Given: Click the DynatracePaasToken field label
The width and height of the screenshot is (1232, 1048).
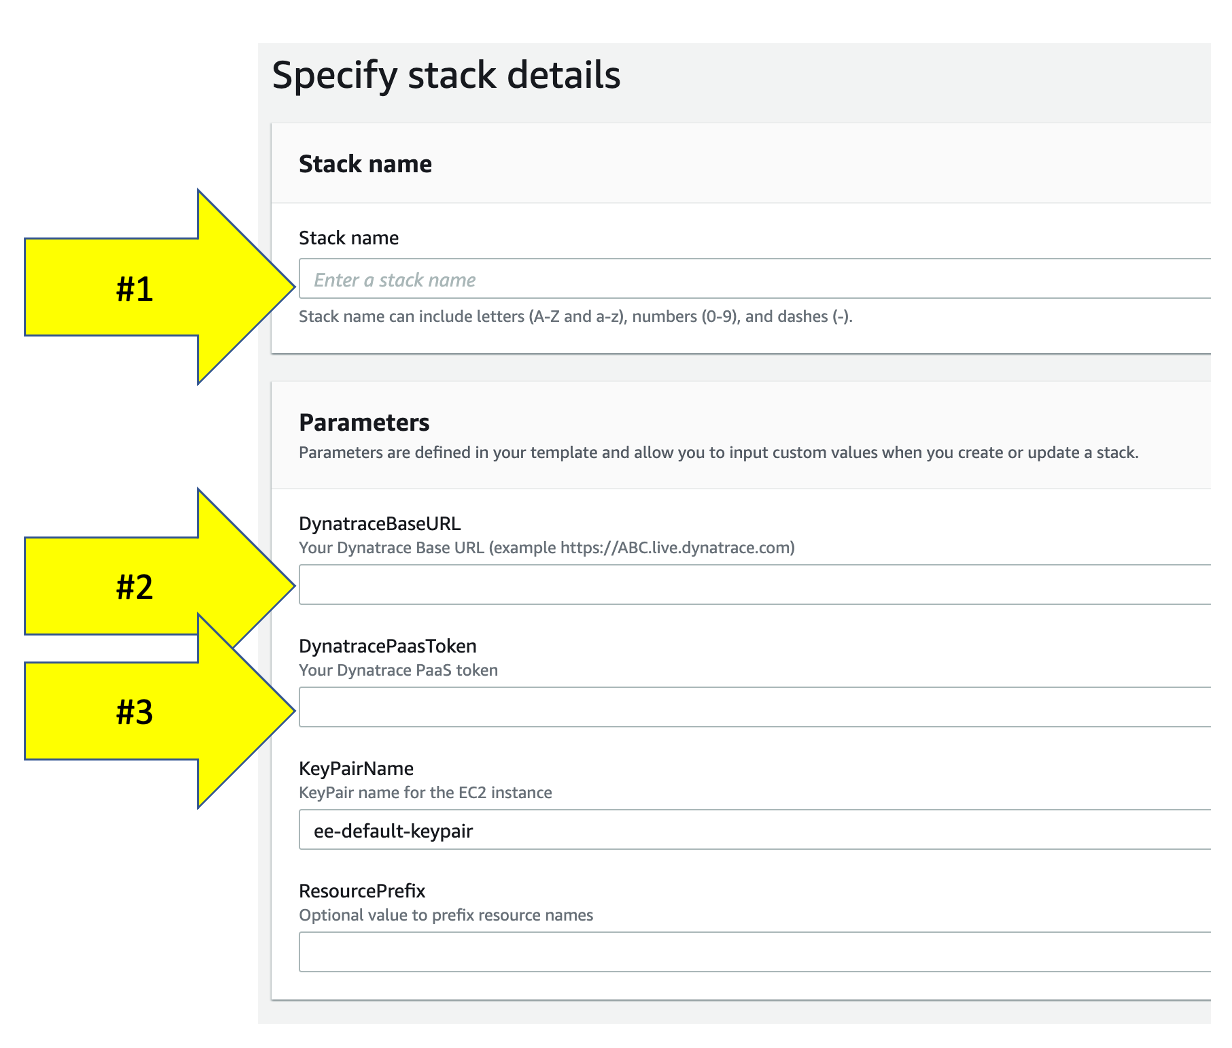Looking at the screenshot, I should point(387,646).
